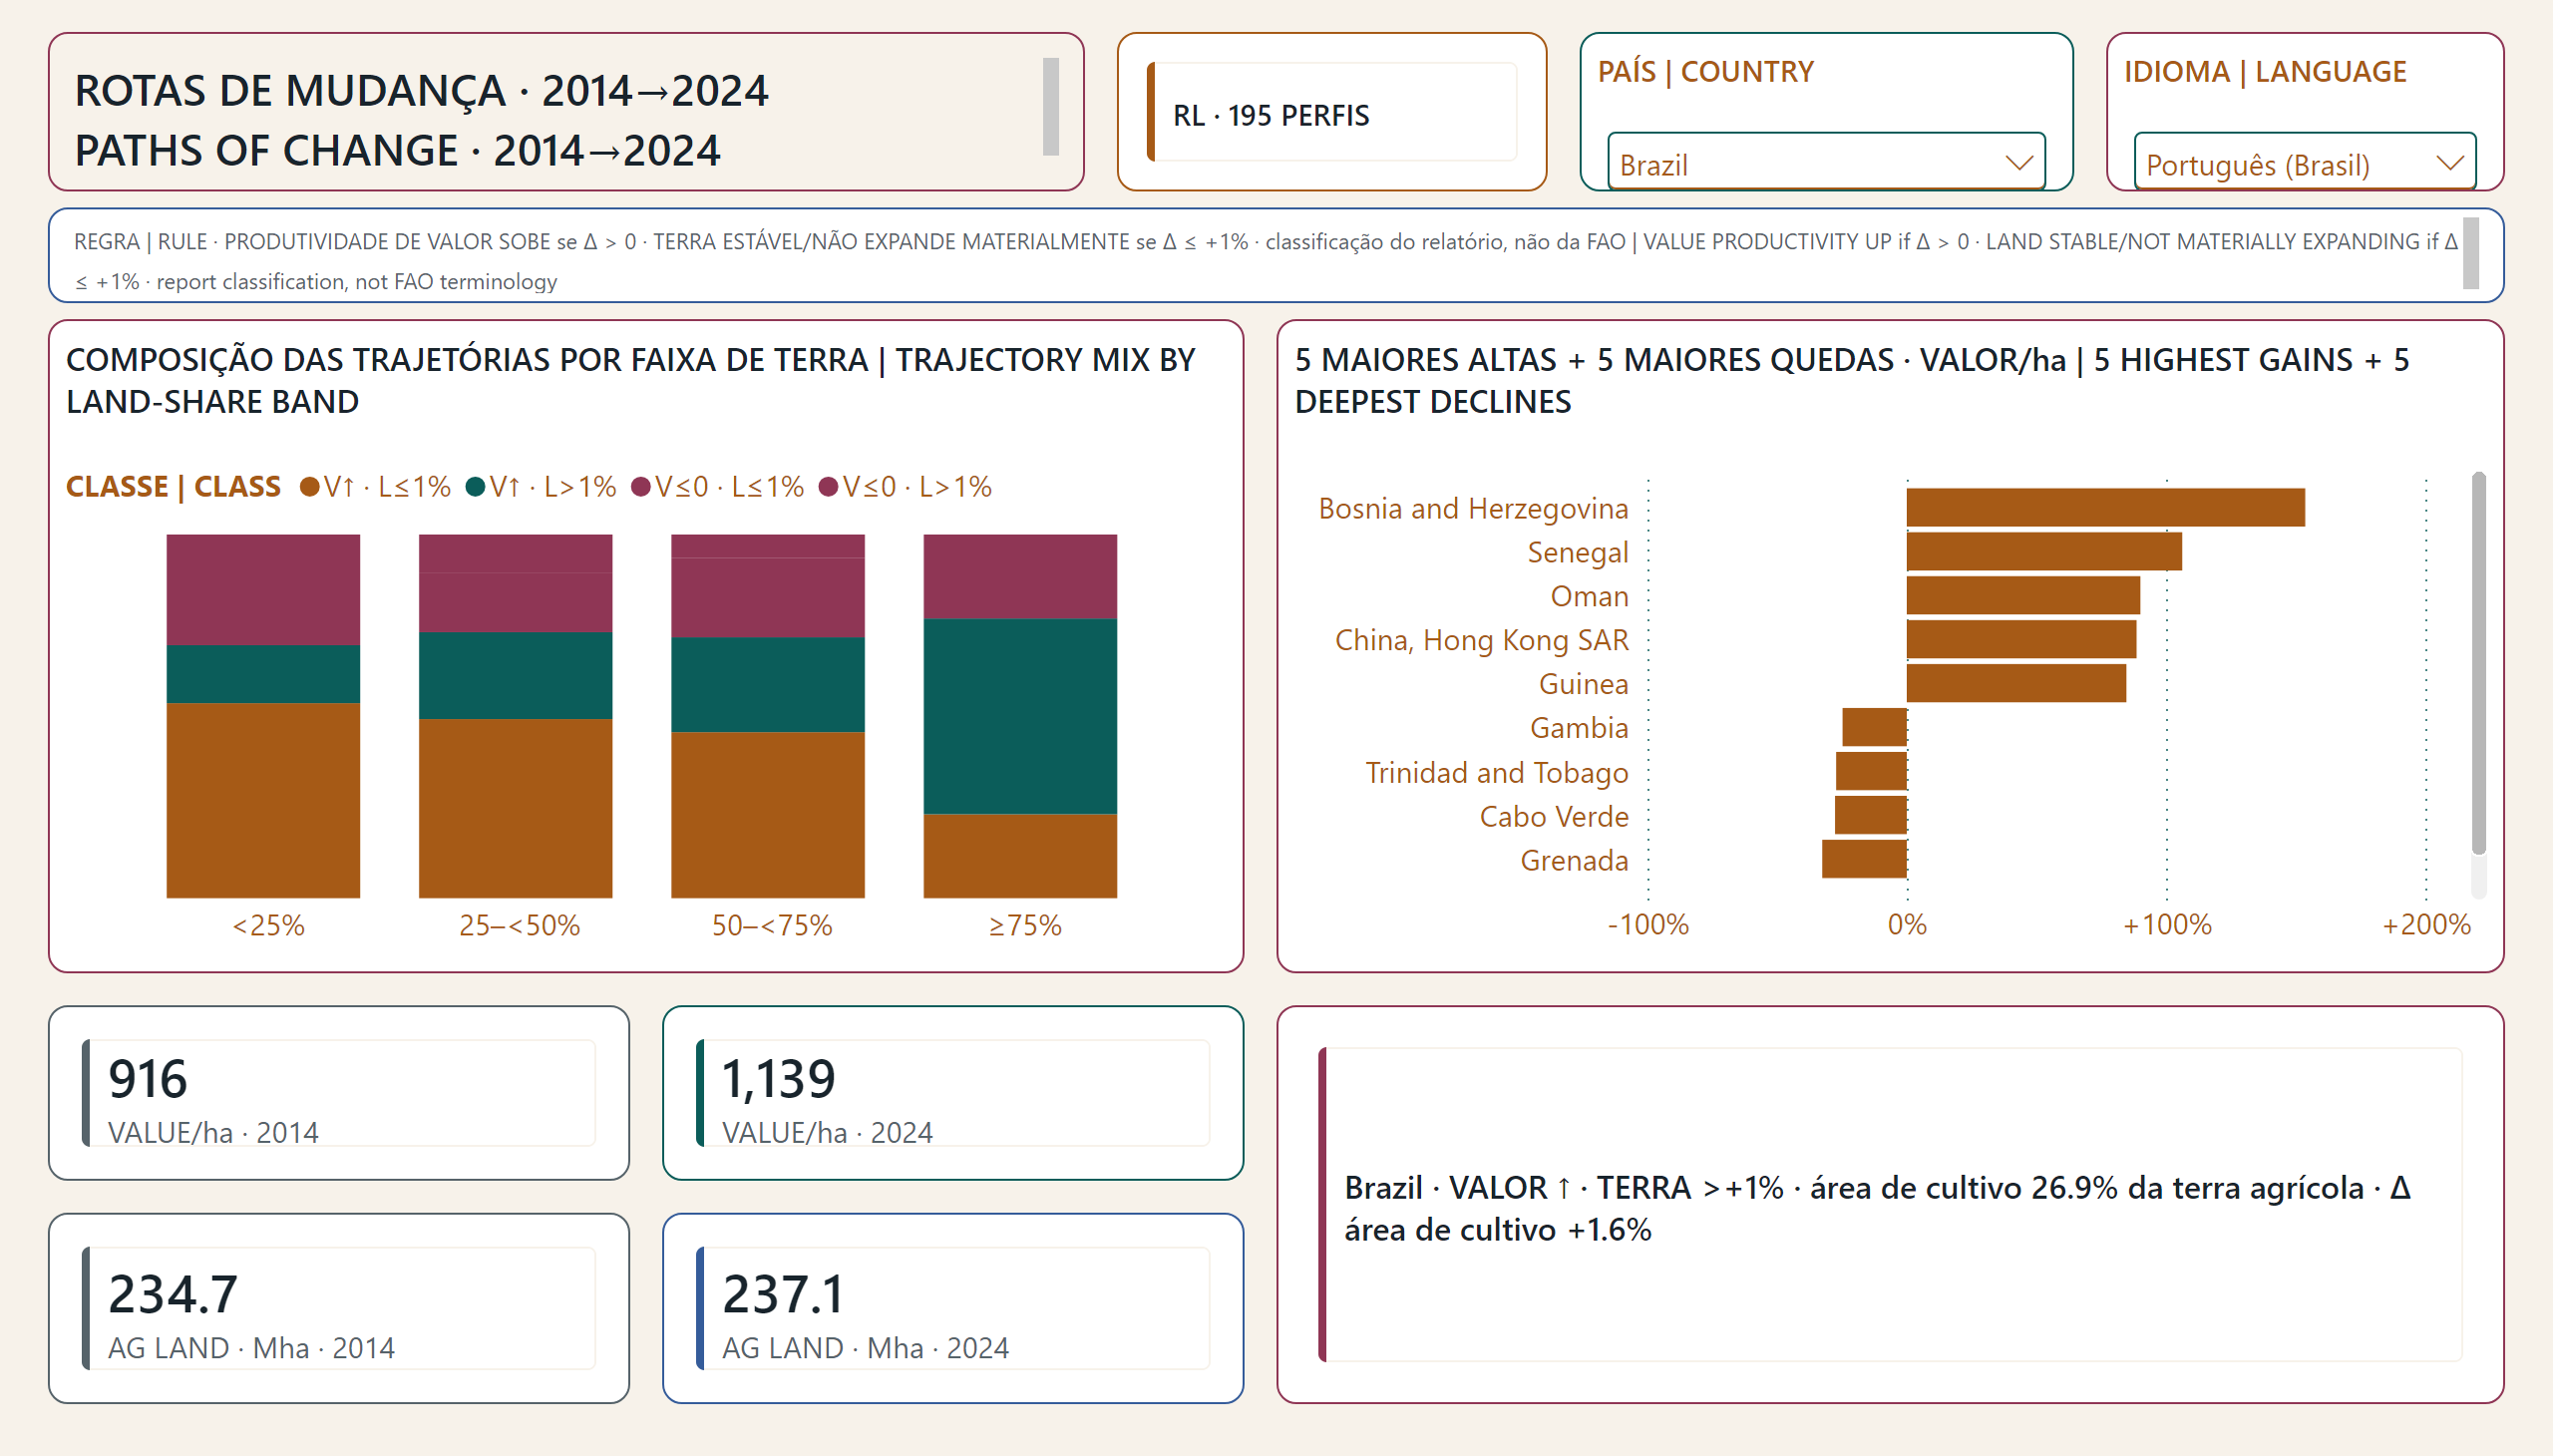Click the scrollbar of the Regra | Rule text box
The image size is (2553, 1456).
point(2470,254)
